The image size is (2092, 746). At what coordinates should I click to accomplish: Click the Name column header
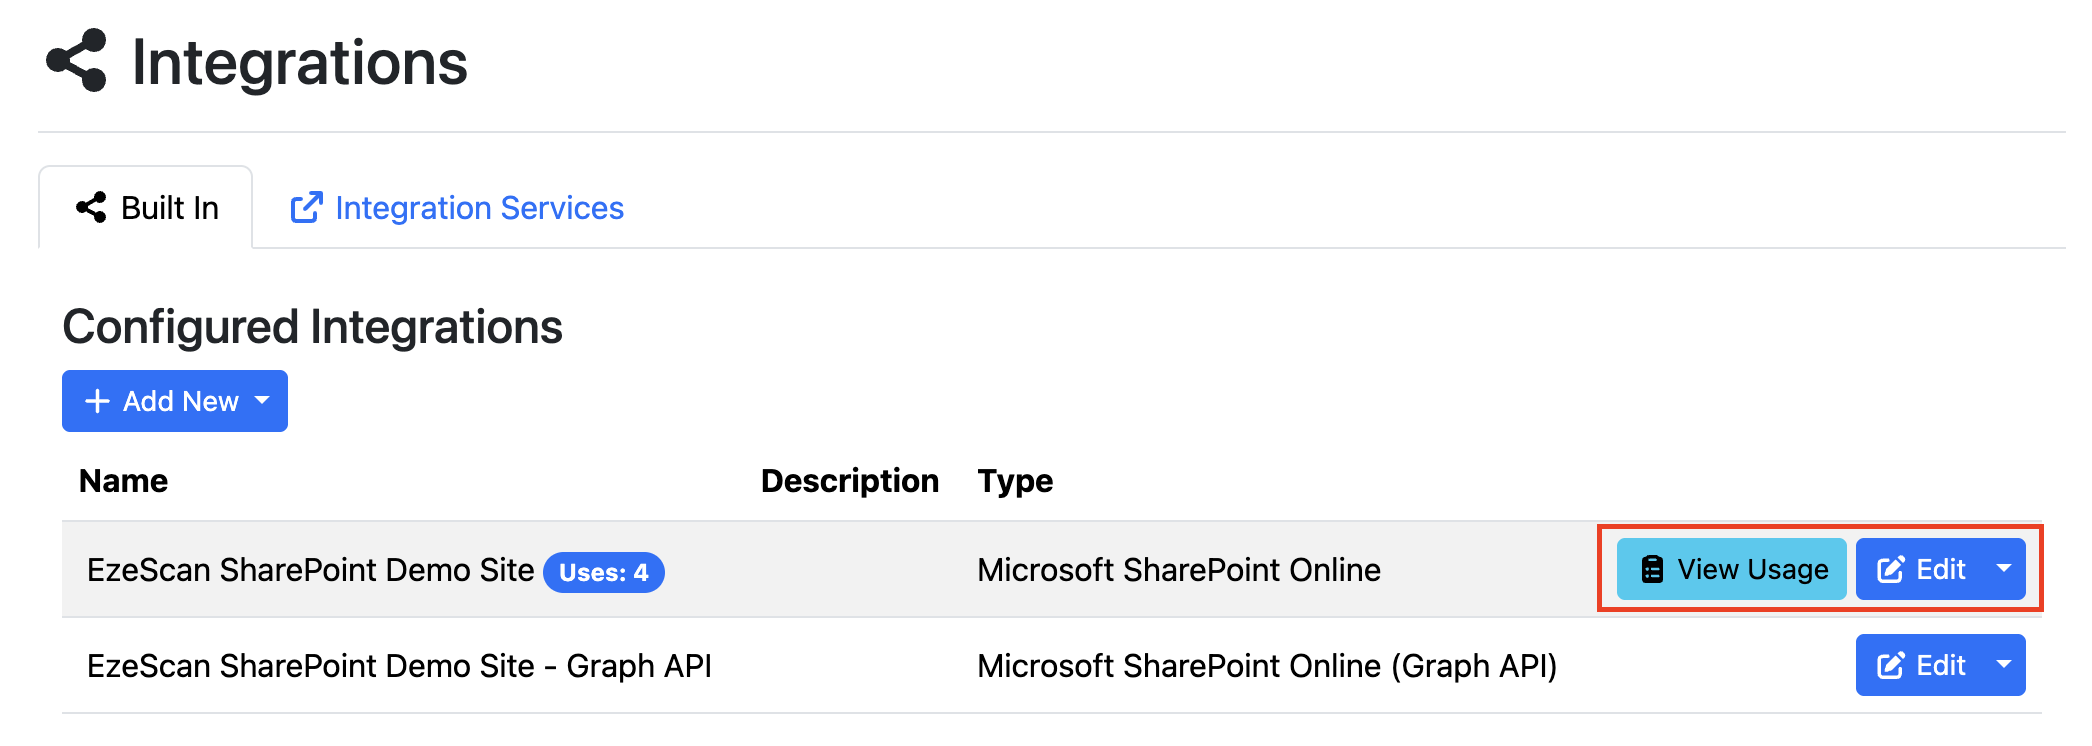coord(124,481)
